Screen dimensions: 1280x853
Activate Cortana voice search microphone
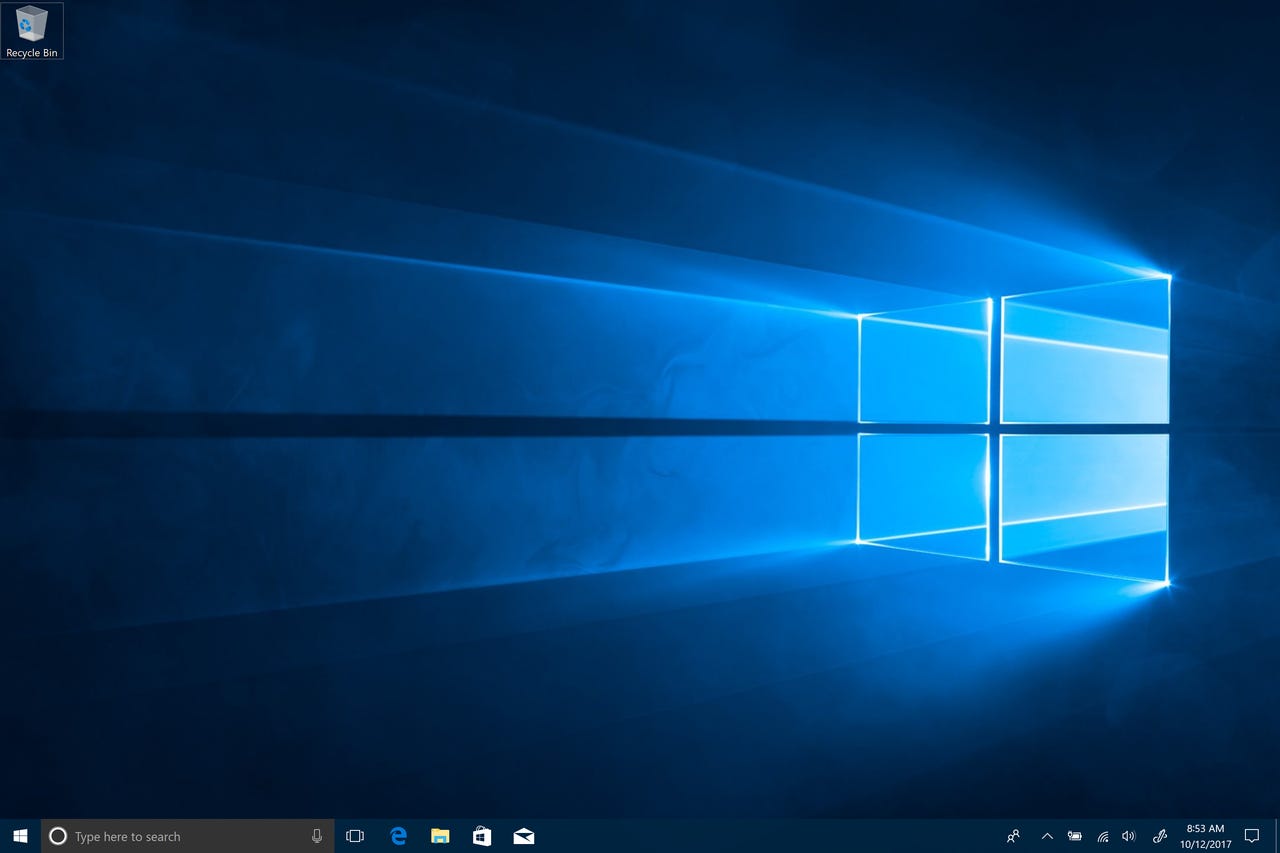tap(316, 836)
